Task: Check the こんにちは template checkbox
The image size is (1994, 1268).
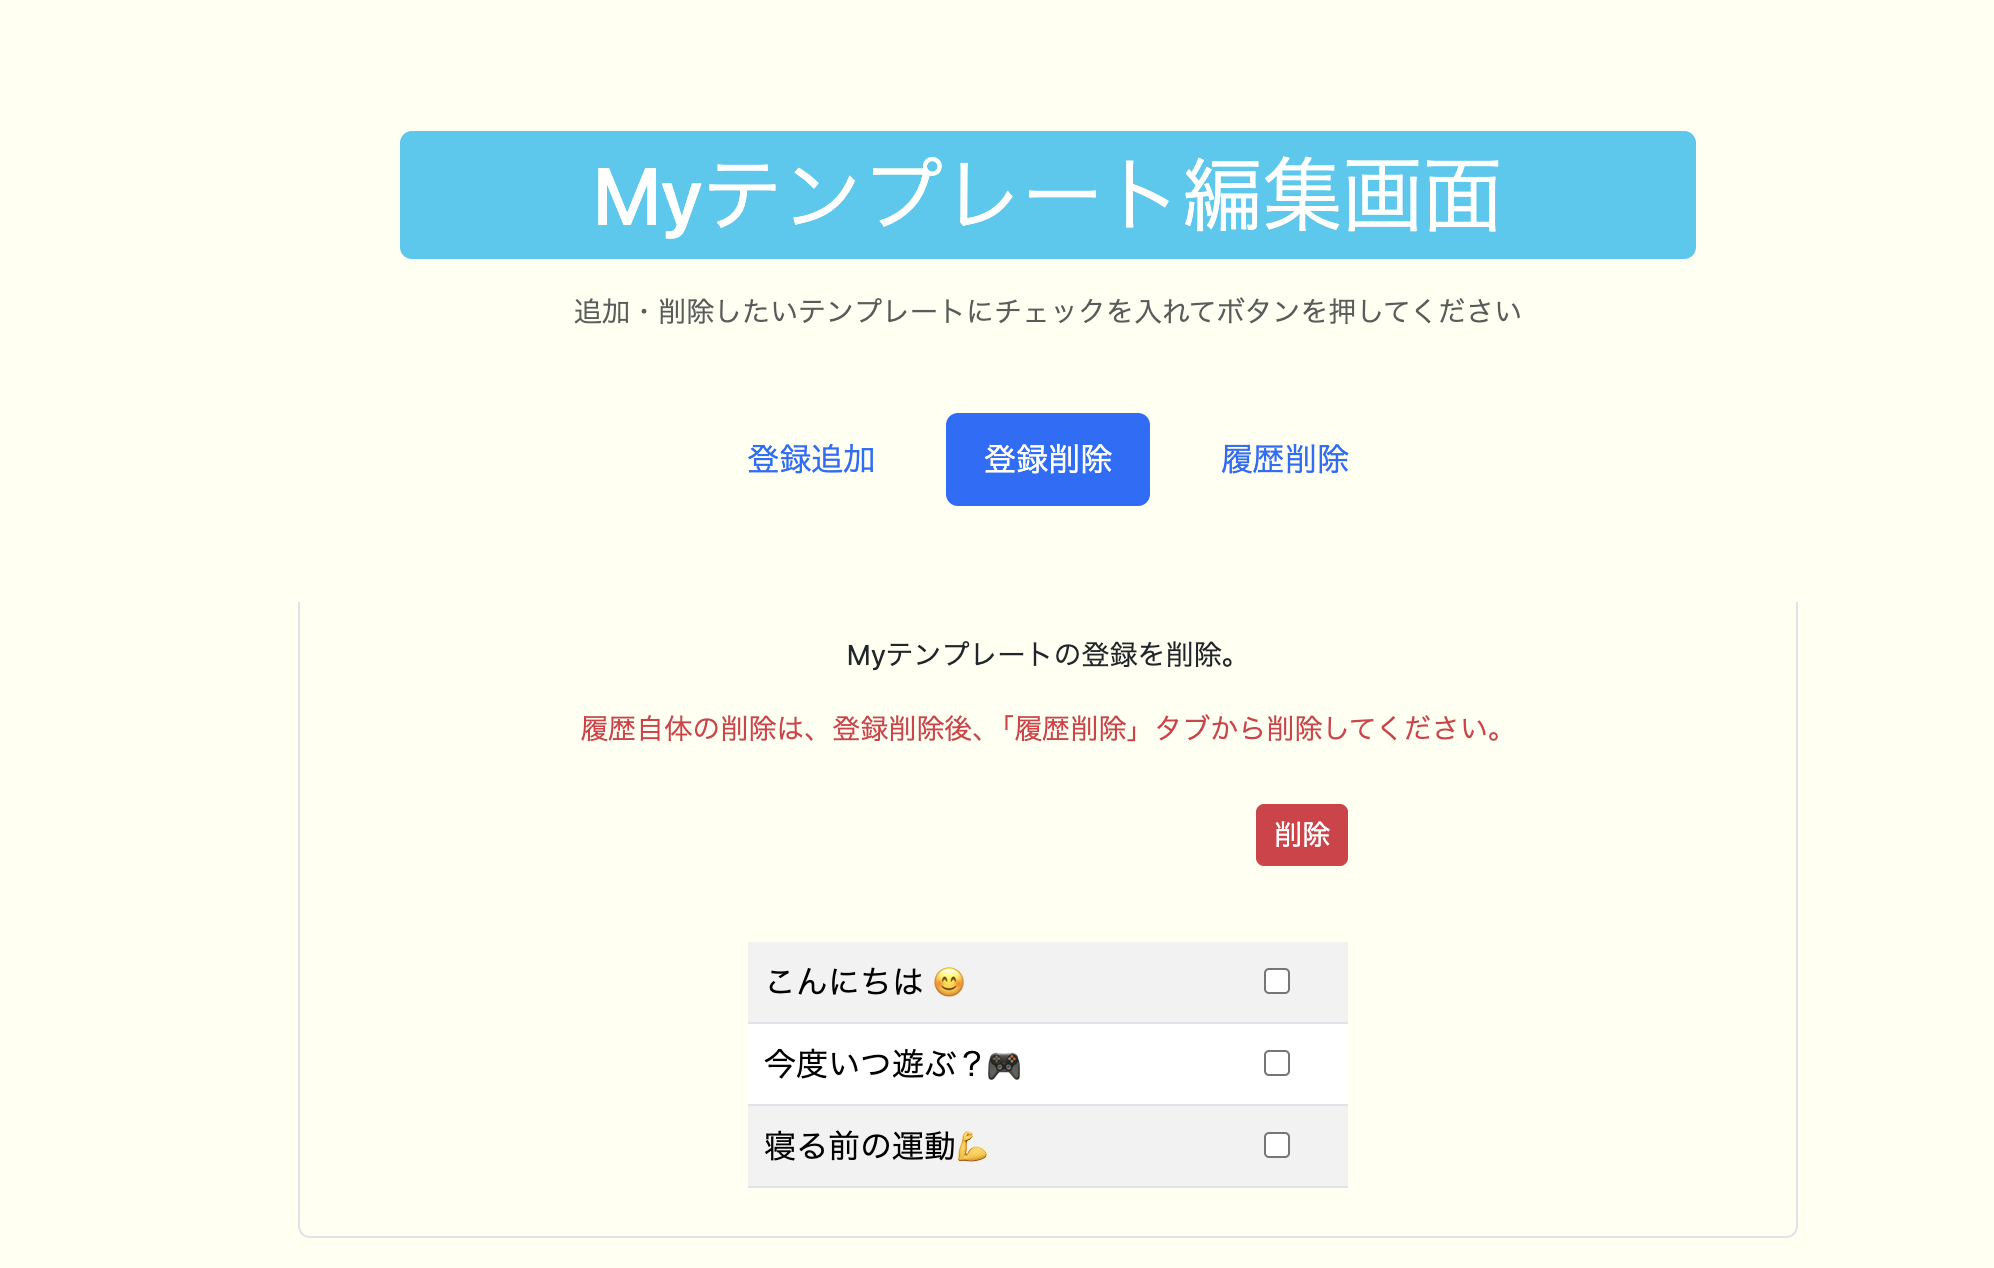Action: [x=1277, y=981]
